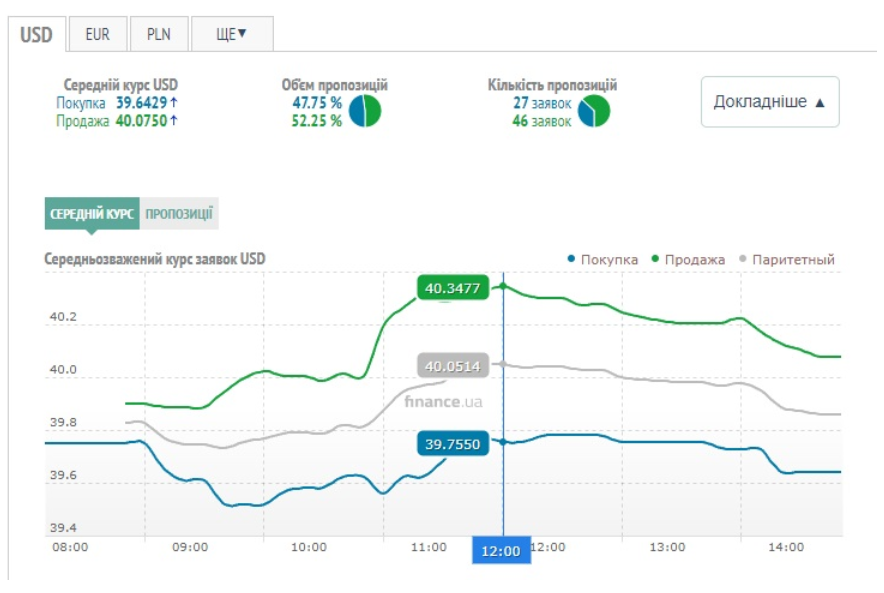Image resolution: width=884 pixels, height=593 pixels.
Task: Click the up arrow beside sell rate 40.0750
Action: (x=174, y=121)
